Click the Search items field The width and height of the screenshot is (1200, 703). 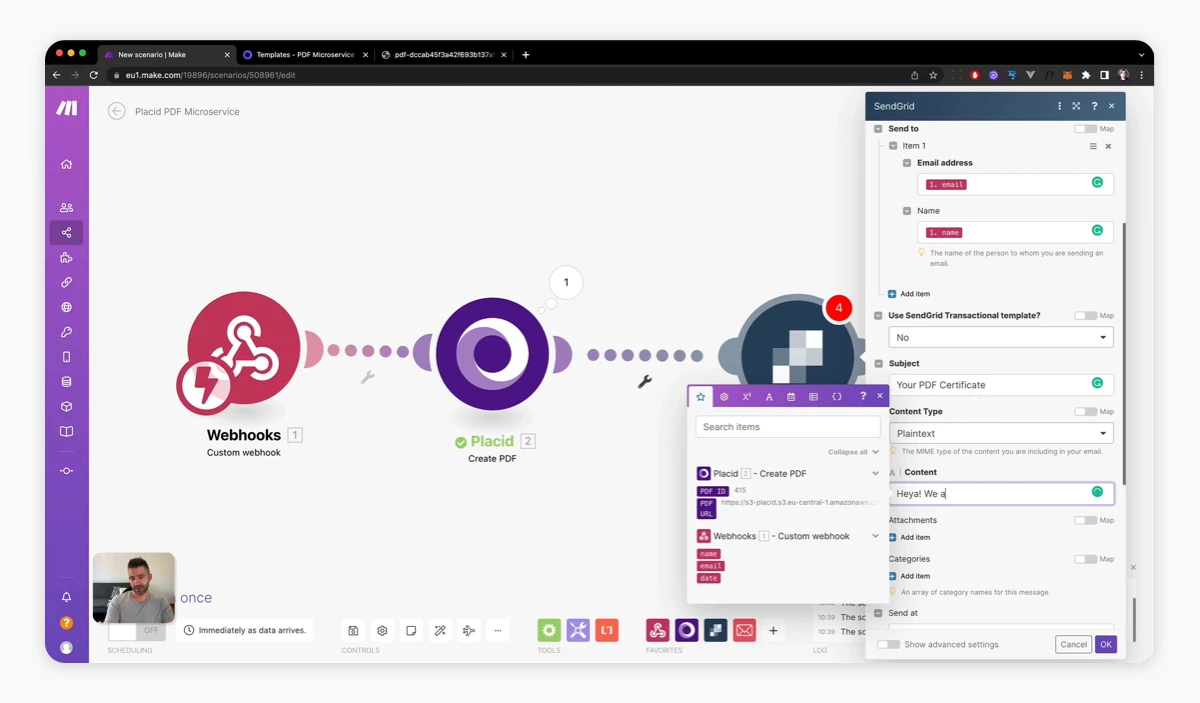(x=788, y=427)
